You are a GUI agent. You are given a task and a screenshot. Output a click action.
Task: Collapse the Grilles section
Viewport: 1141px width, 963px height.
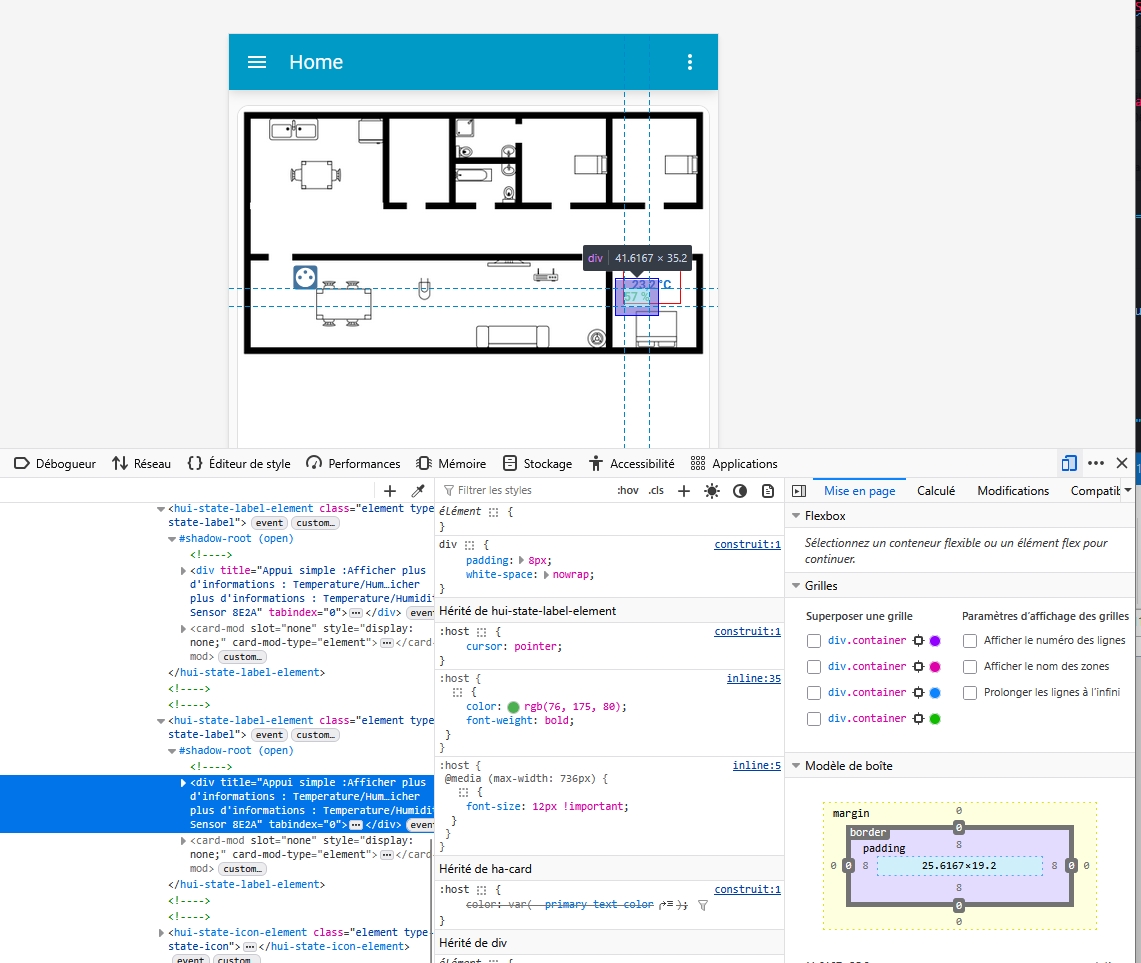(796, 586)
